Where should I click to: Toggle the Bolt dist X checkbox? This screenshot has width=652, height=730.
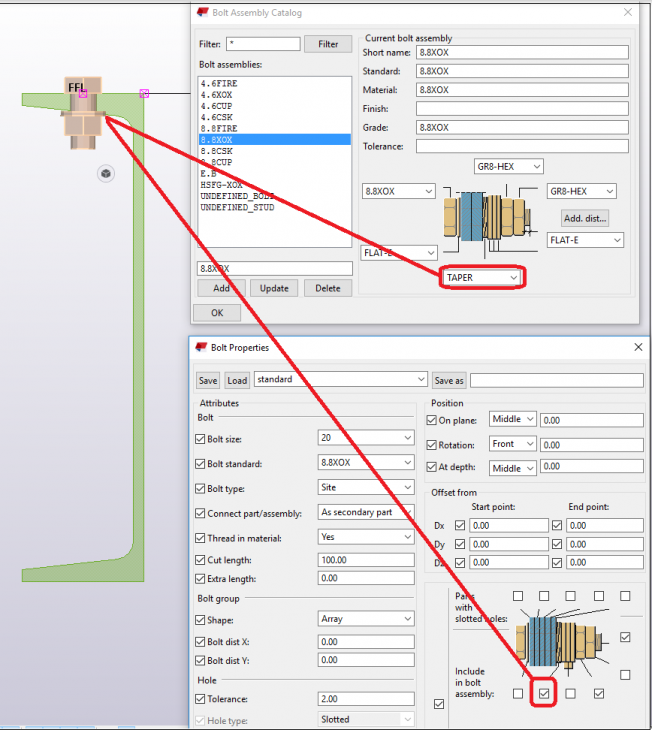200,642
